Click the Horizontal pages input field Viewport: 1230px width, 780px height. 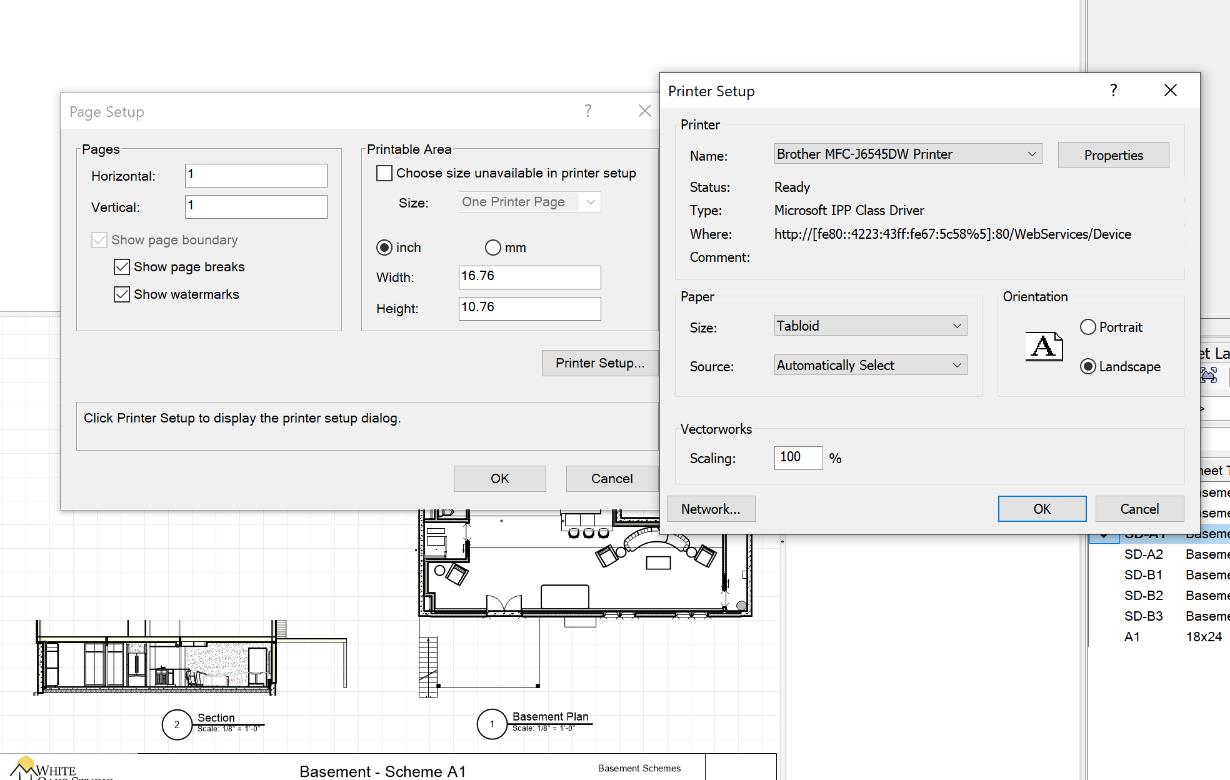(x=256, y=175)
